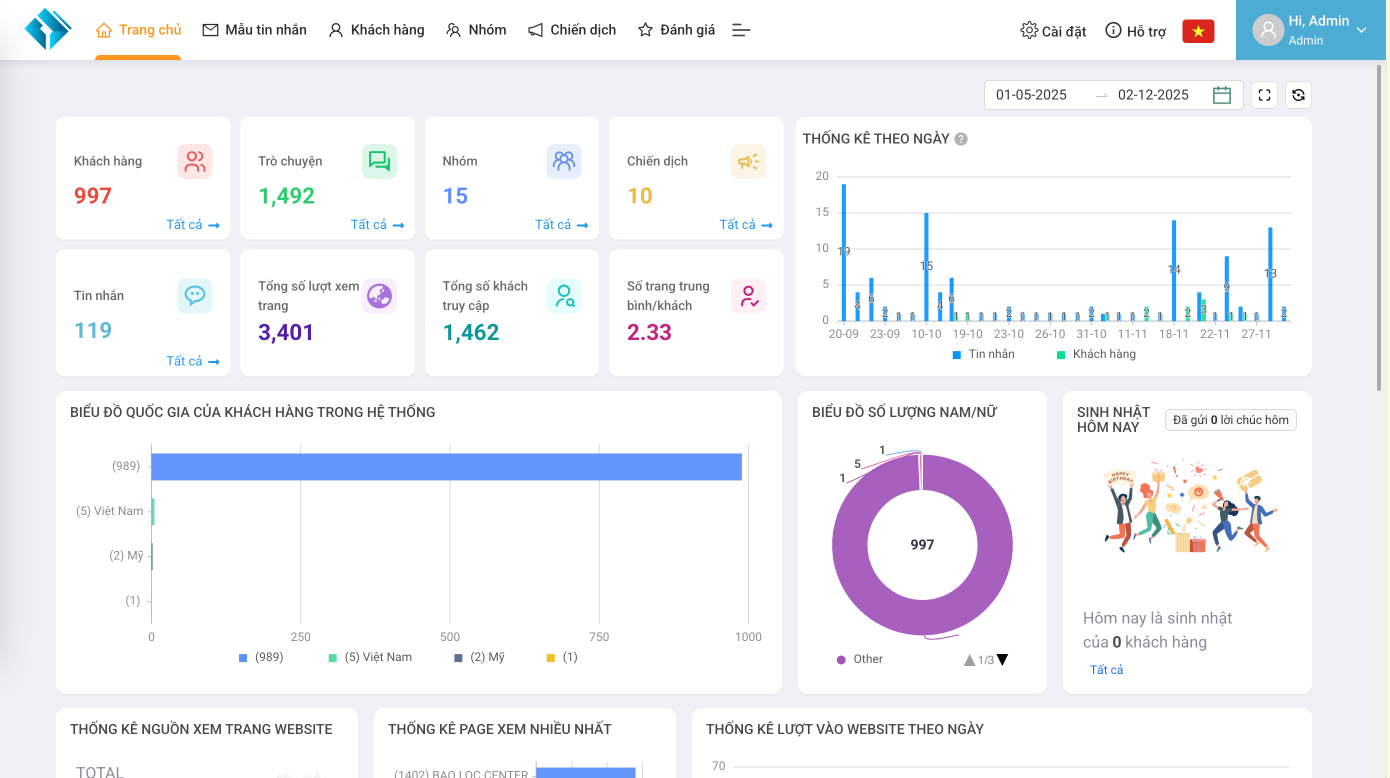This screenshot has height=778, width=1390.
Task: Click the green chat icon on Trò chuyện card
Action: tap(379, 161)
